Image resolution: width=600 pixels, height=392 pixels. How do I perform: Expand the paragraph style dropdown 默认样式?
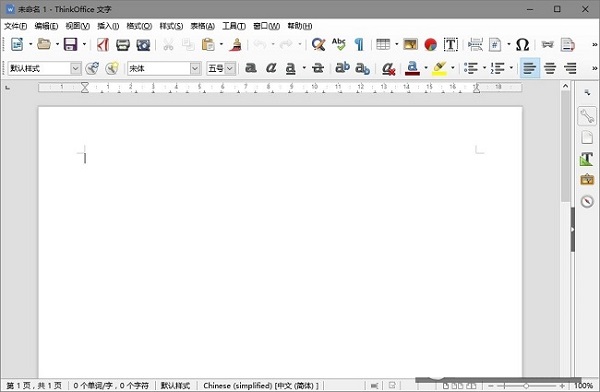point(76,69)
